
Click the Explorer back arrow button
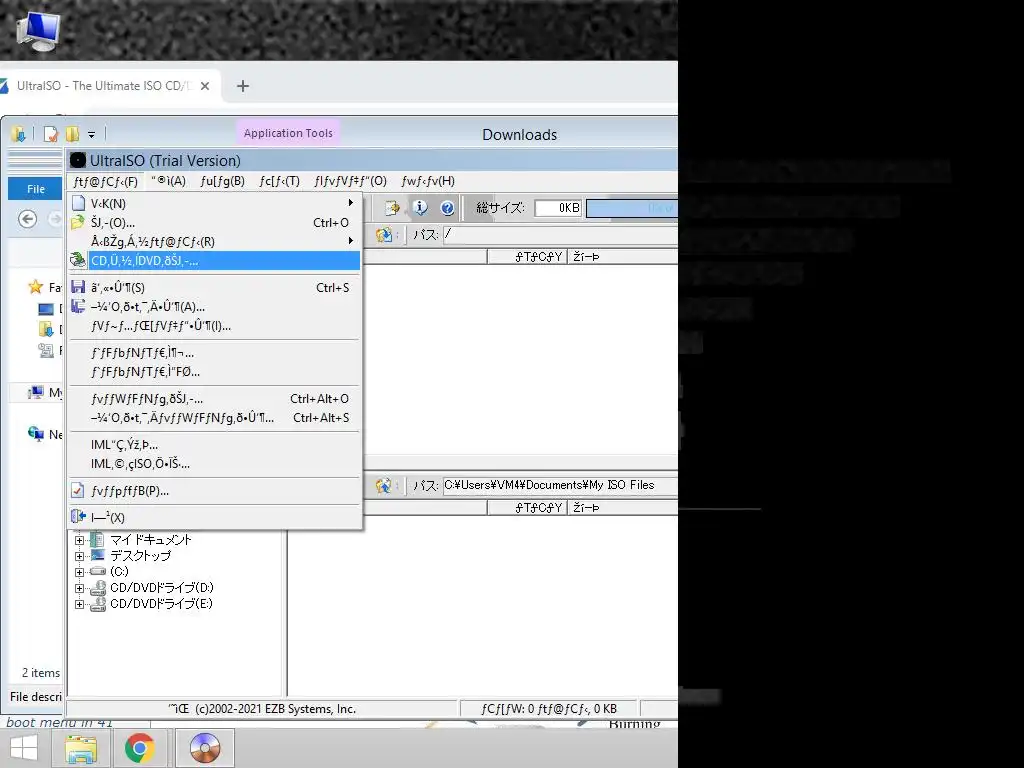[x=27, y=219]
